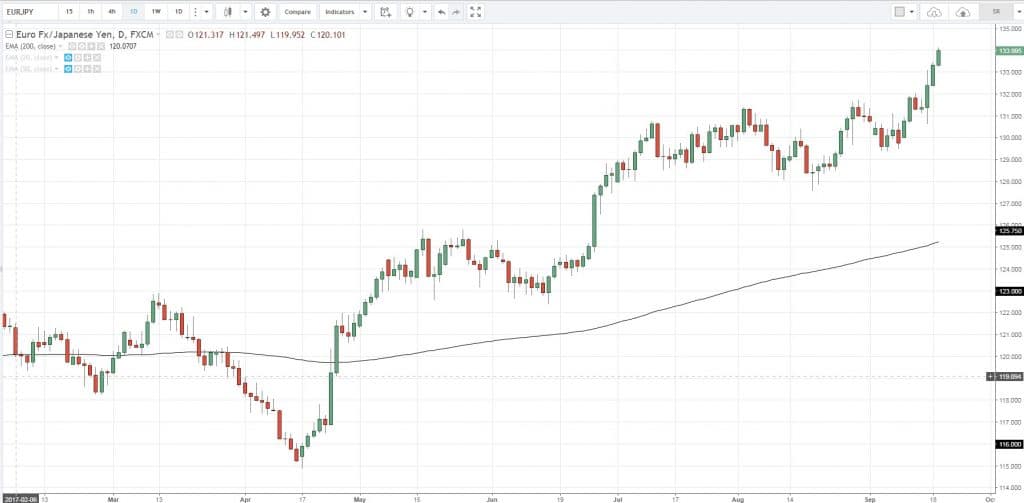The image size is (1024, 503).
Task: Show the hidden EMA 20 indicator
Action: (68, 57)
